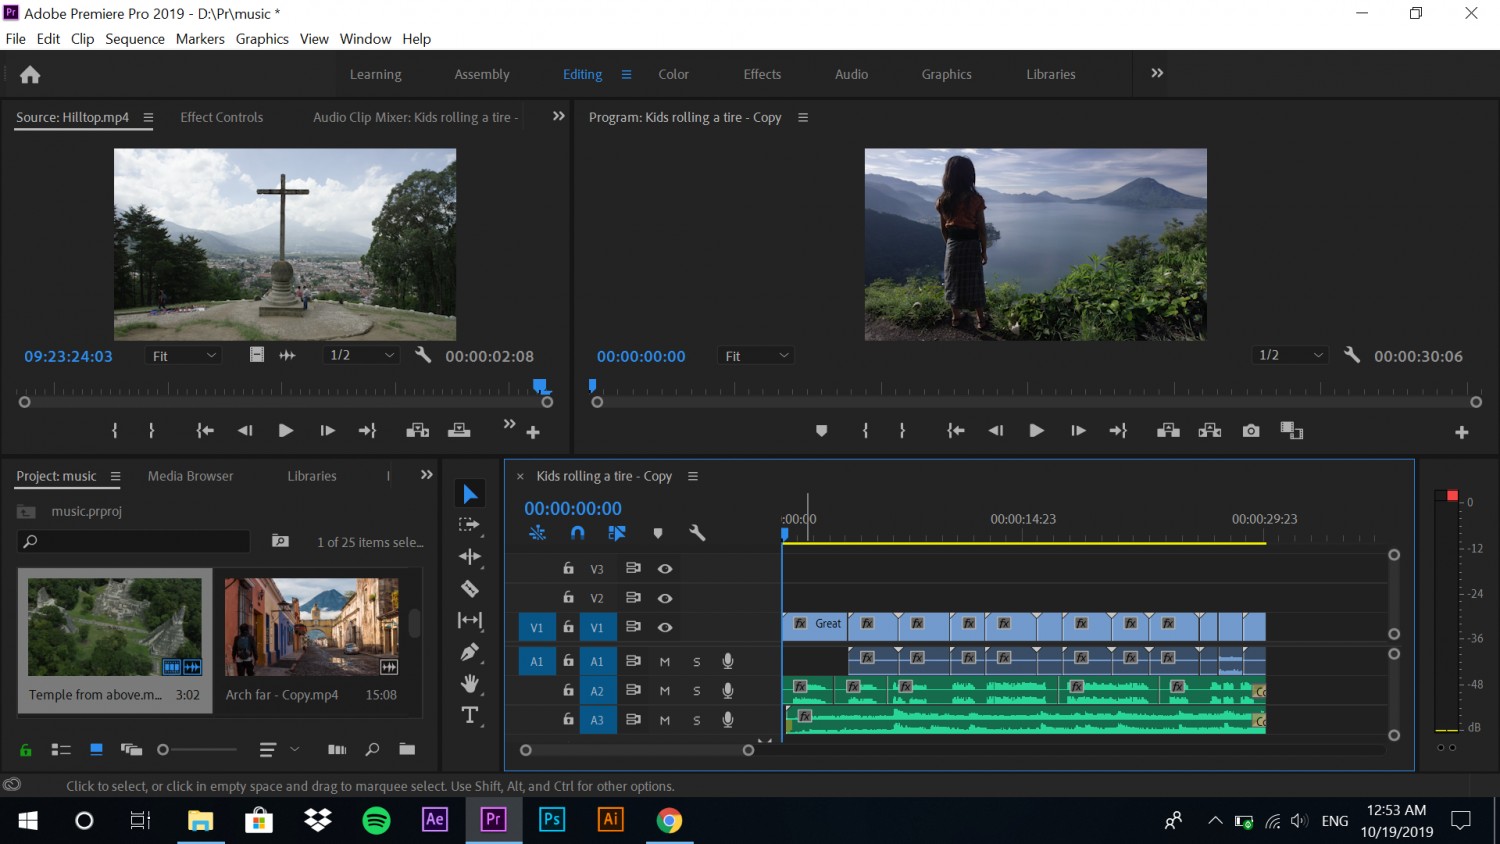
Task: Show hidden Source panel tabs chevrons
Action: [x=559, y=116]
